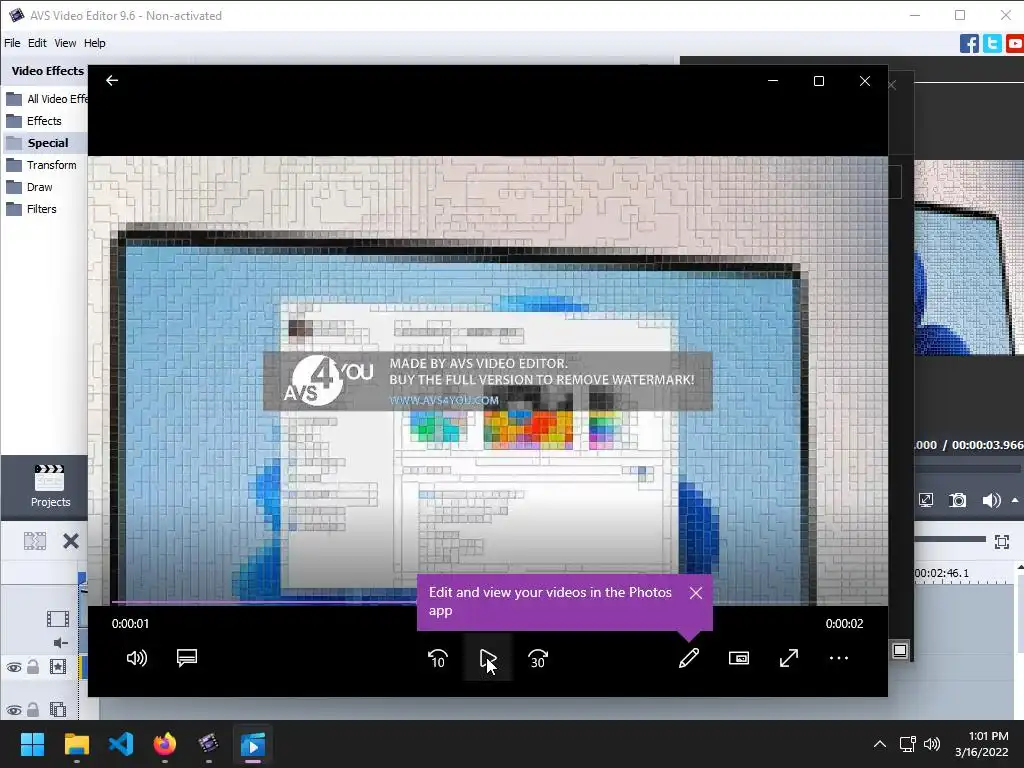
Task: Skip back 10 seconds in player
Action: pos(438,658)
